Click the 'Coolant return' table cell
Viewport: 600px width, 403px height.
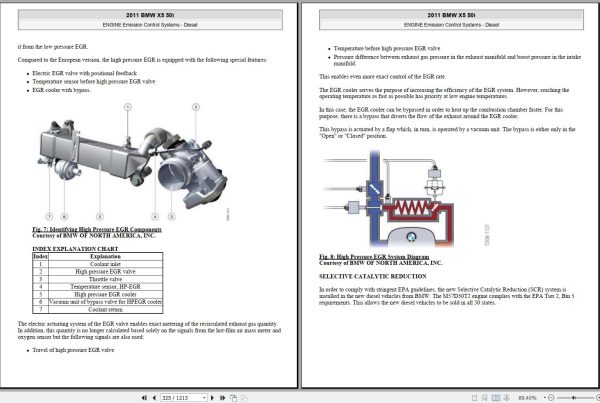[105, 309]
